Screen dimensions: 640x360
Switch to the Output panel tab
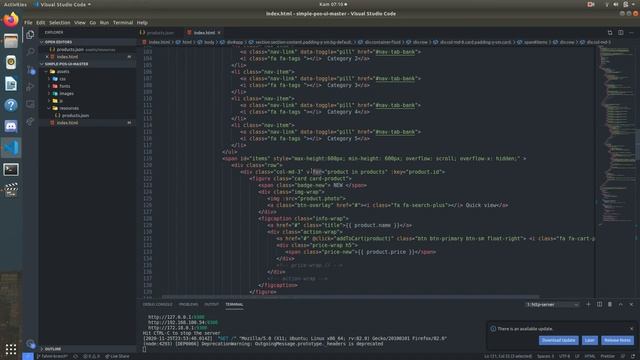point(211,304)
